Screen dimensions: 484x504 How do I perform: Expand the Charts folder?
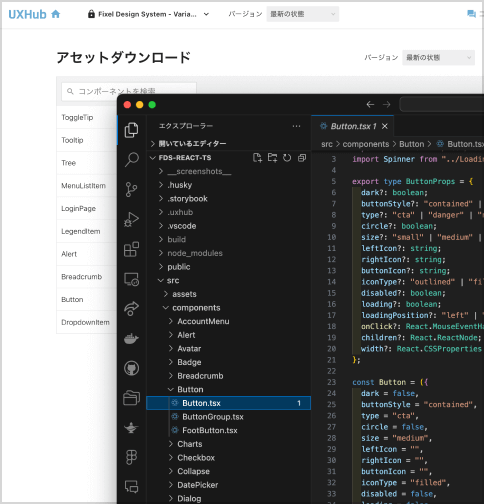[x=229, y=444]
